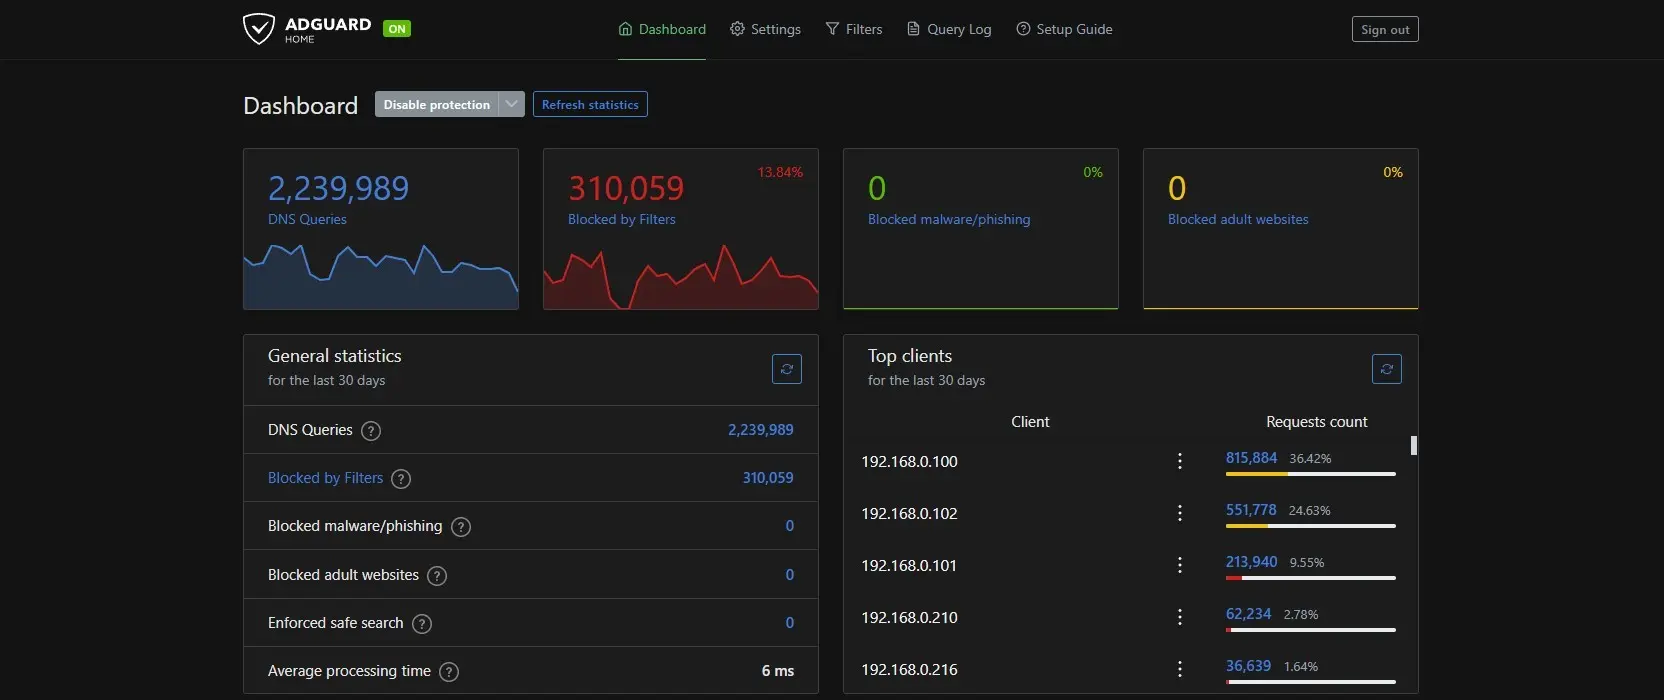1664x700 pixels.
Task: Show help icon for Average processing time
Action: 449,672
